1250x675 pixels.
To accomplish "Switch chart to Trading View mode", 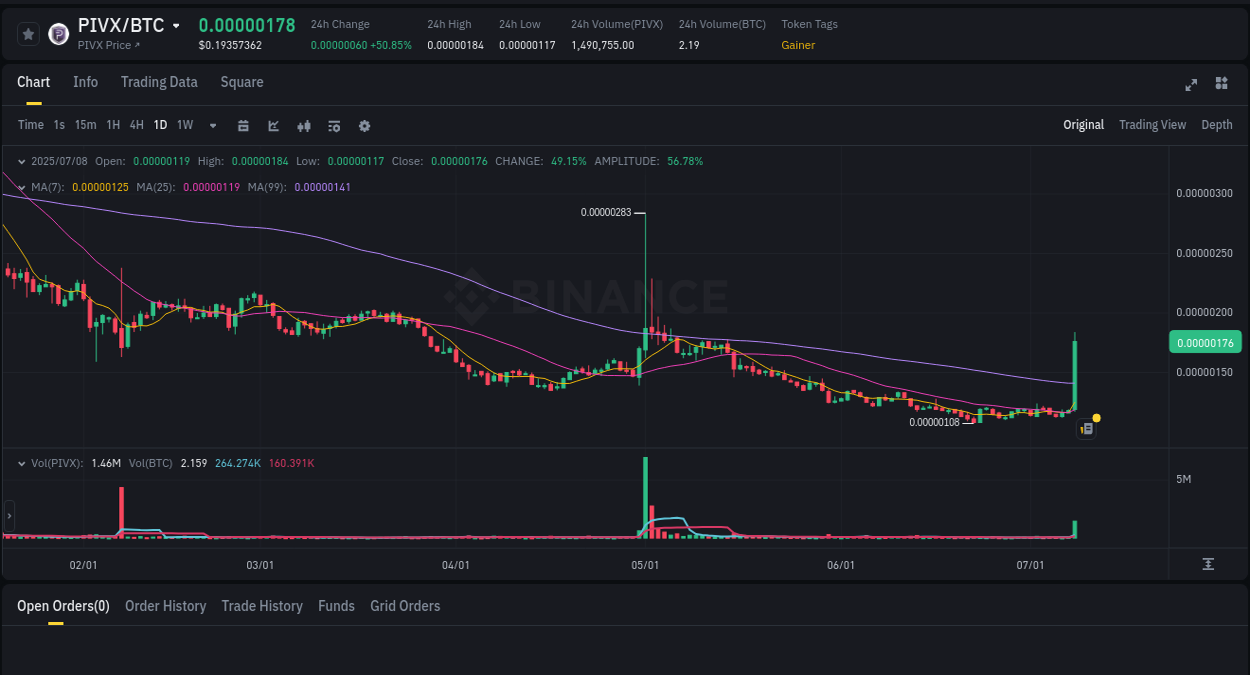I will click(1152, 125).
